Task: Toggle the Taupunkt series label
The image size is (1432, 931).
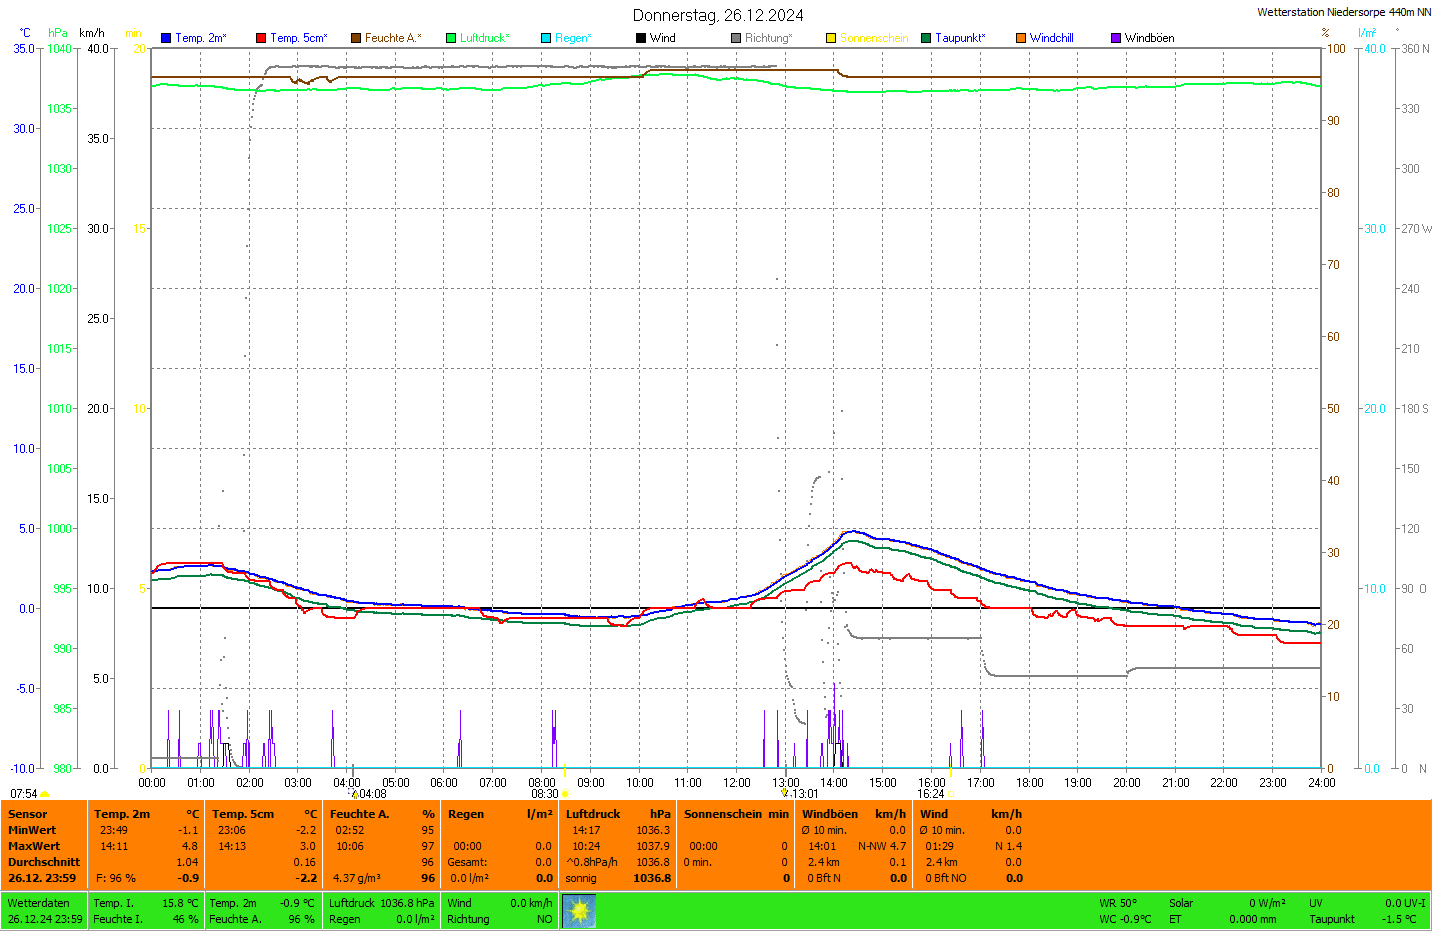Action: point(960,38)
